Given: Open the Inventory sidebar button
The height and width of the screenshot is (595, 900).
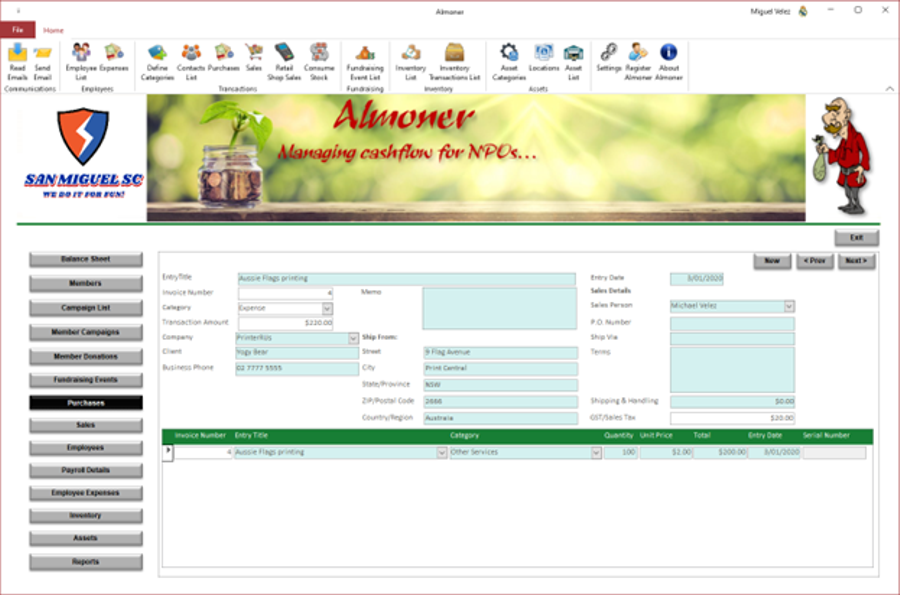Looking at the screenshot, I should 86,516.
